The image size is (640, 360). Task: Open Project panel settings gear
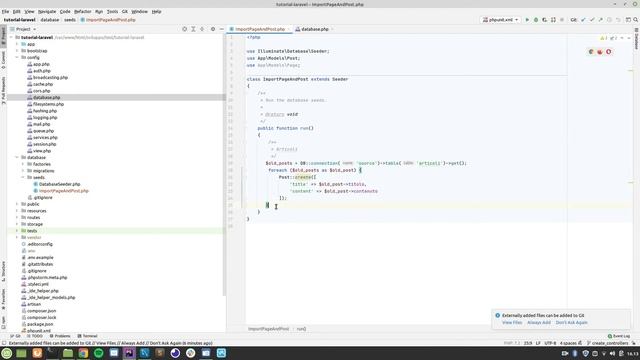coord(213,29)
